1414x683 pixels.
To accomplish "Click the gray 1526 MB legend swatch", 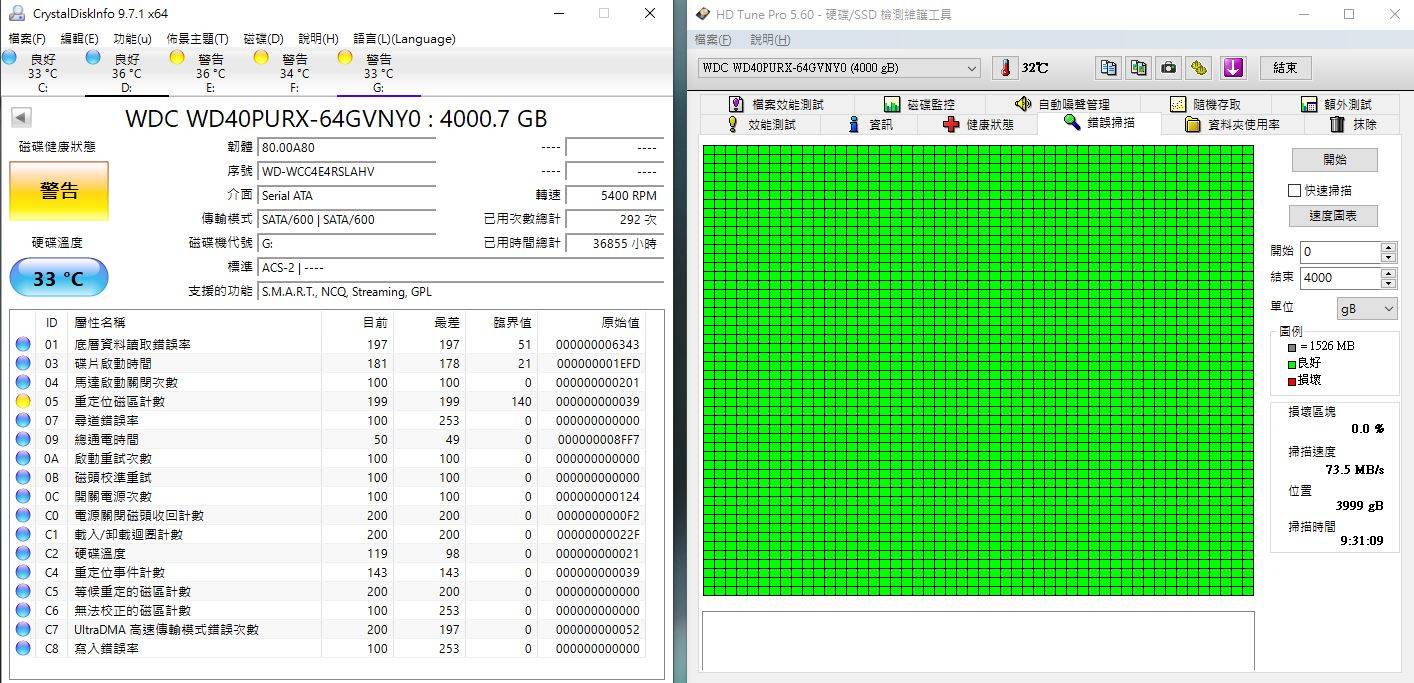I will click(1291, 347).
